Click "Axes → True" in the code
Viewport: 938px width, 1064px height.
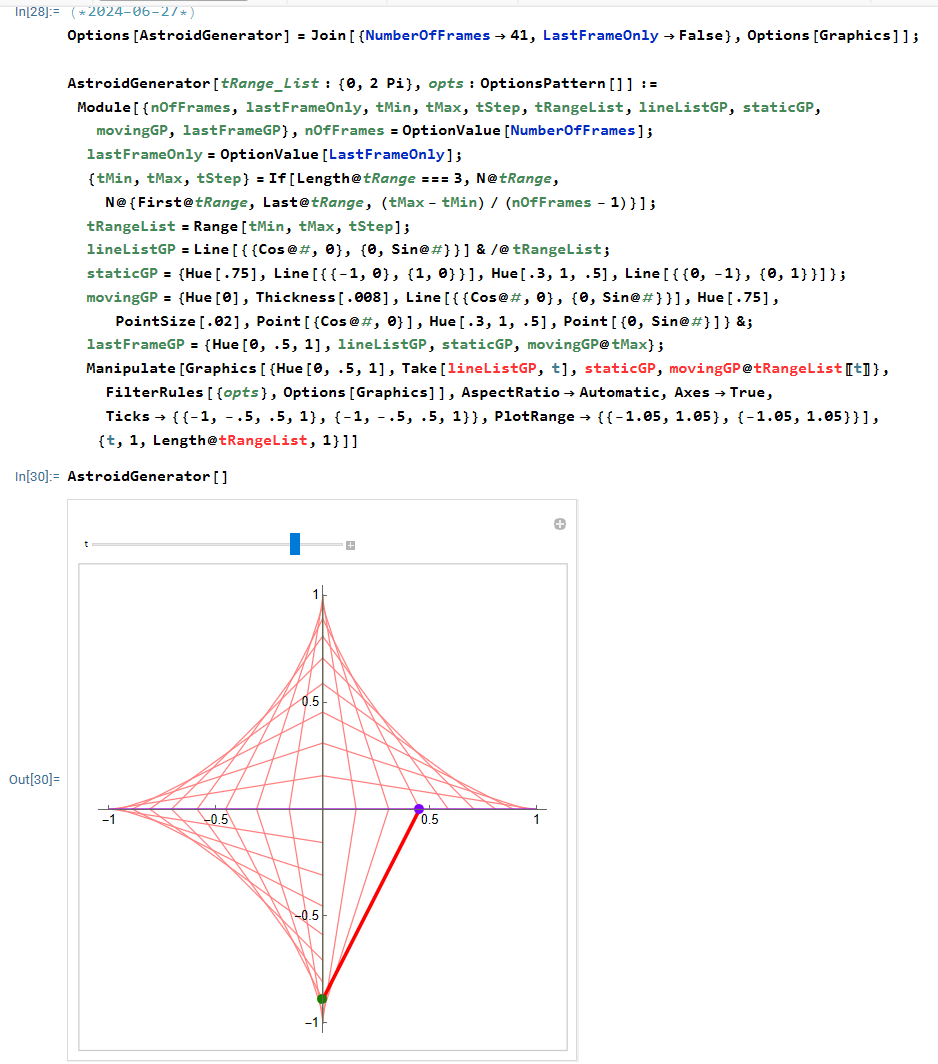719,392
